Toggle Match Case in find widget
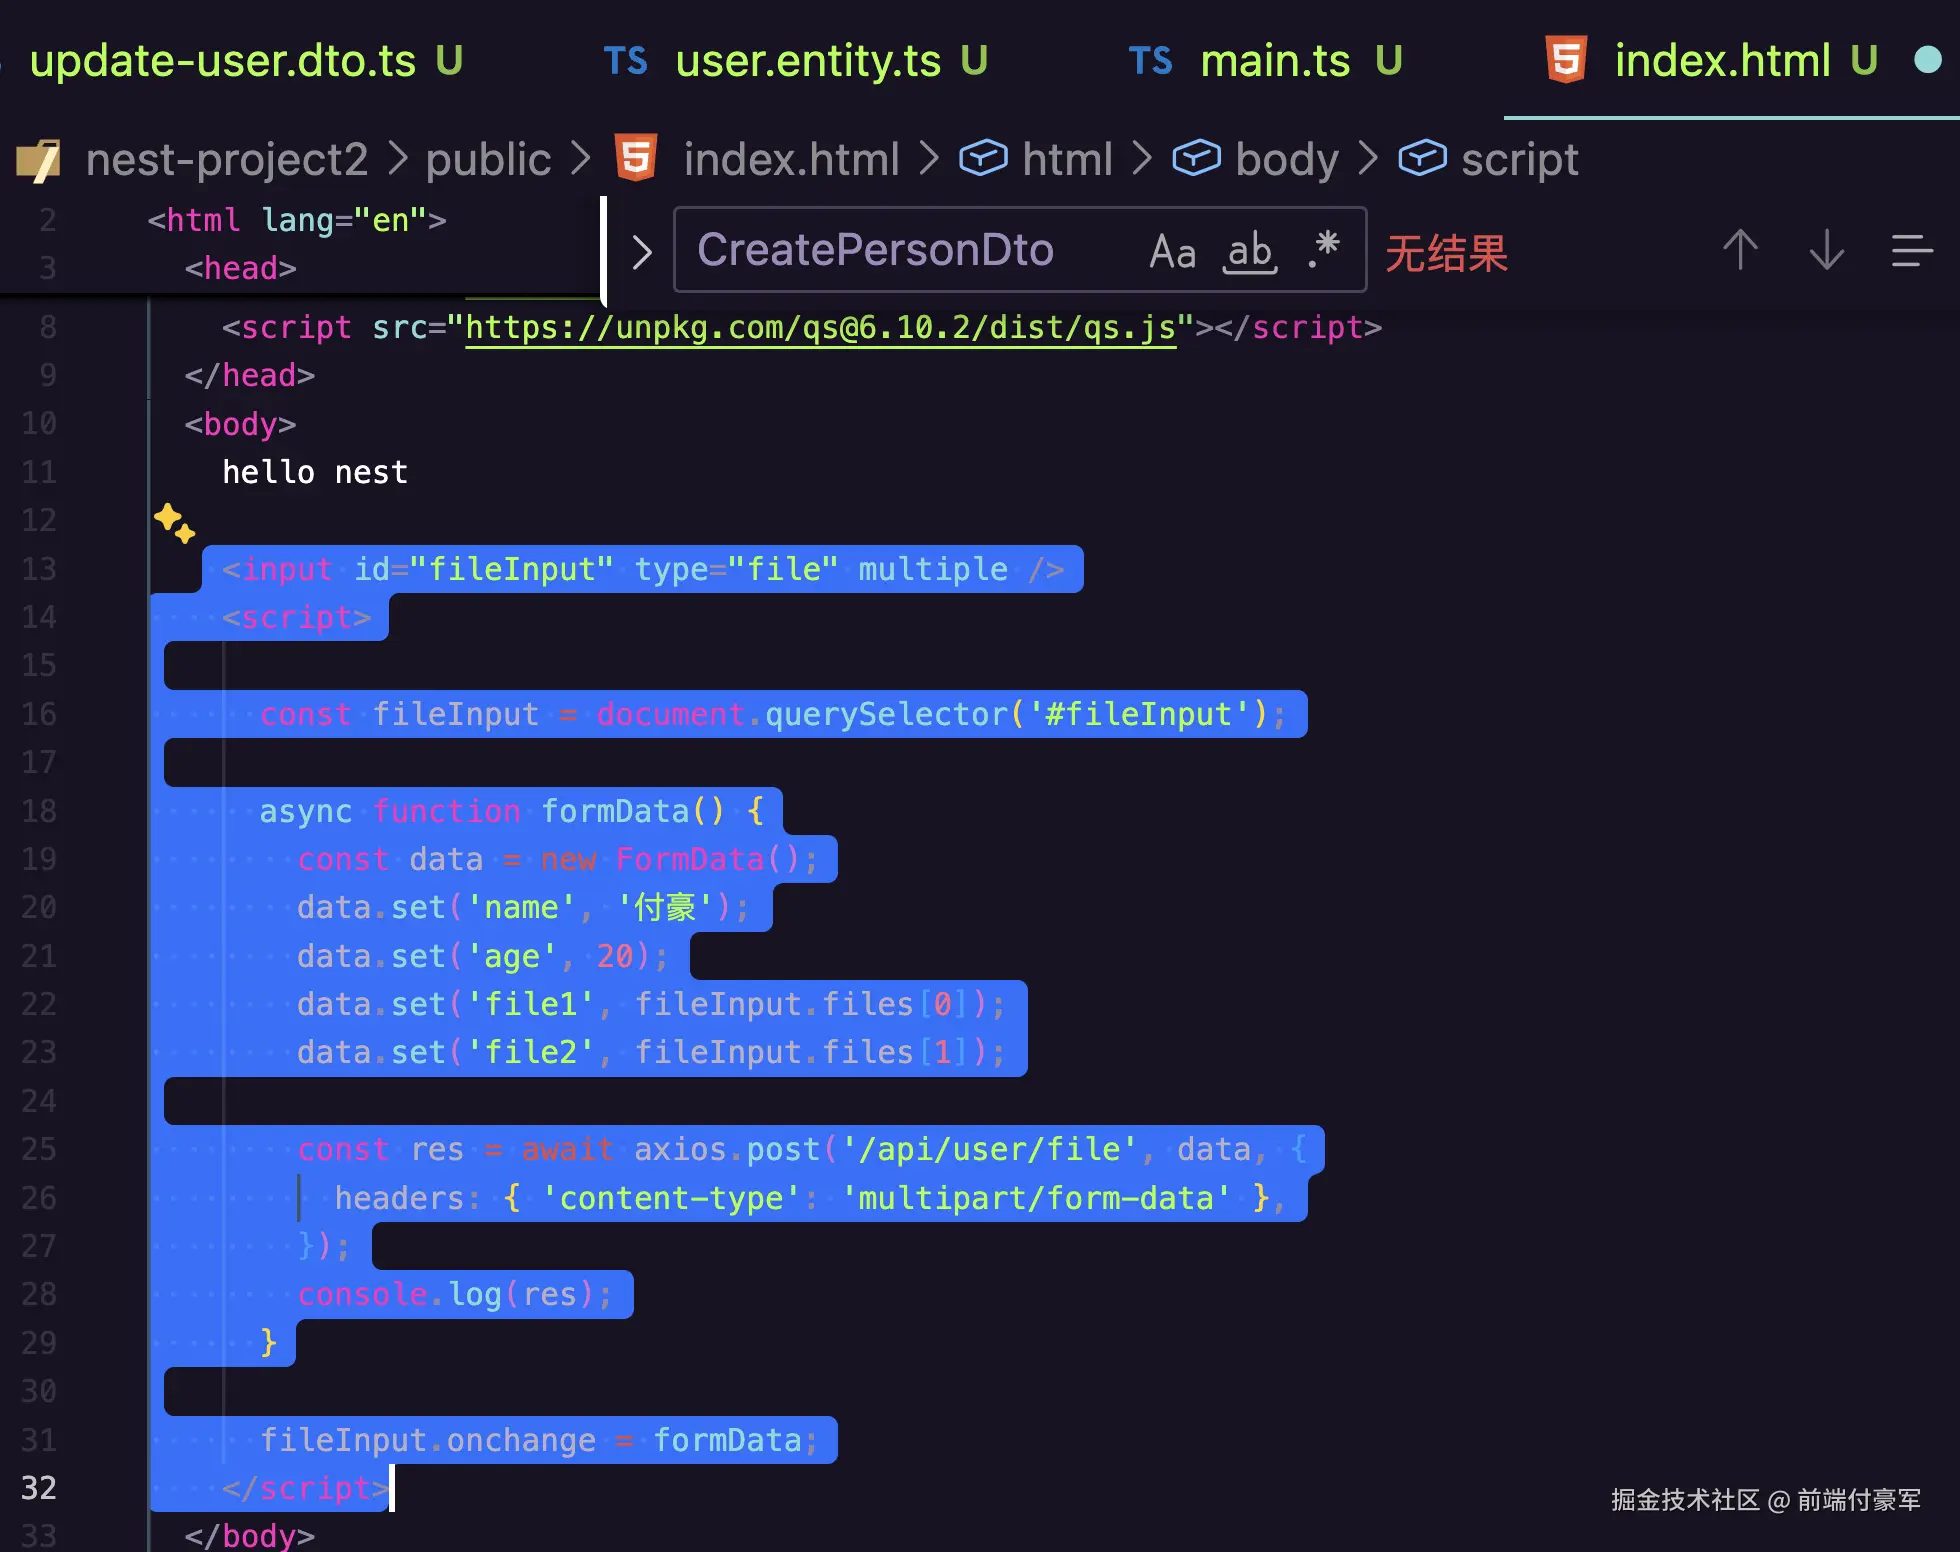 1172,251
